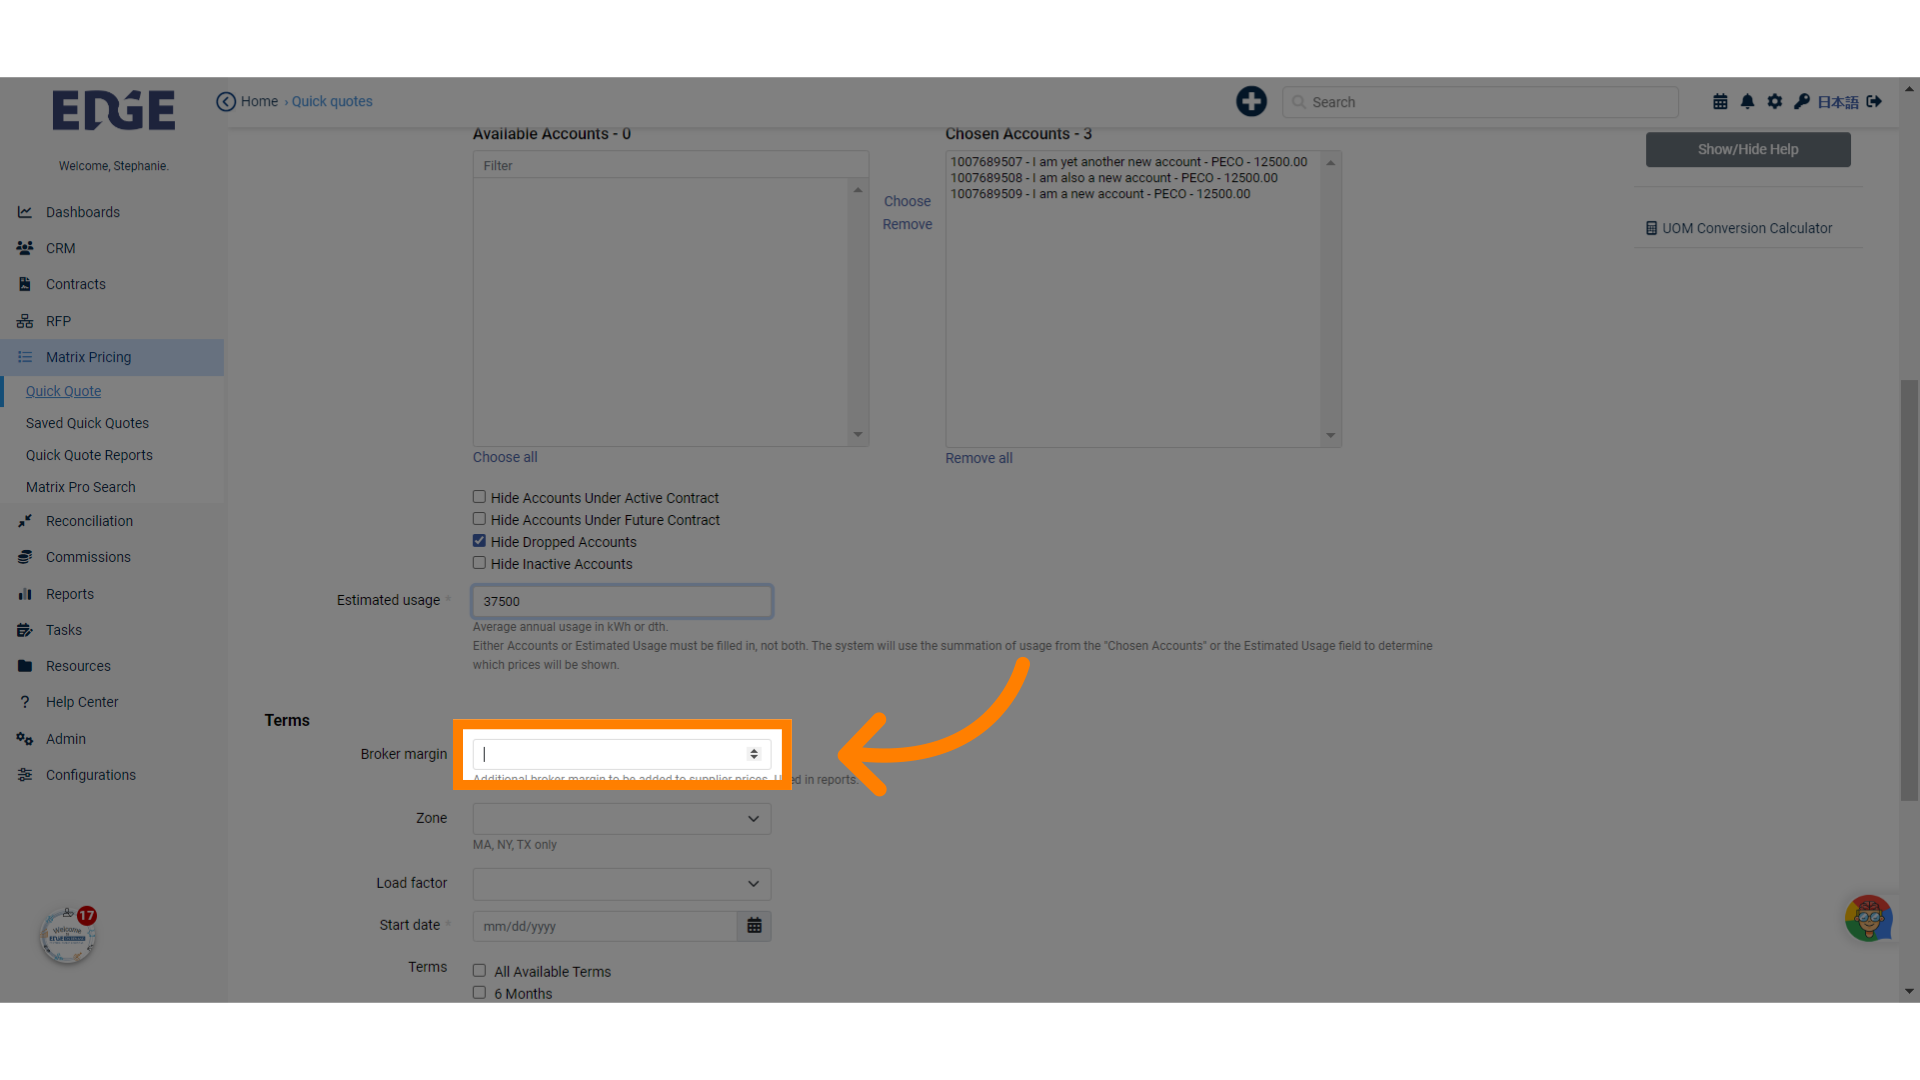Screen dimensions: 1920x1080
Task: Go back using the circled arrow icon
Action: pyautogui.click(x=226, y=101)
